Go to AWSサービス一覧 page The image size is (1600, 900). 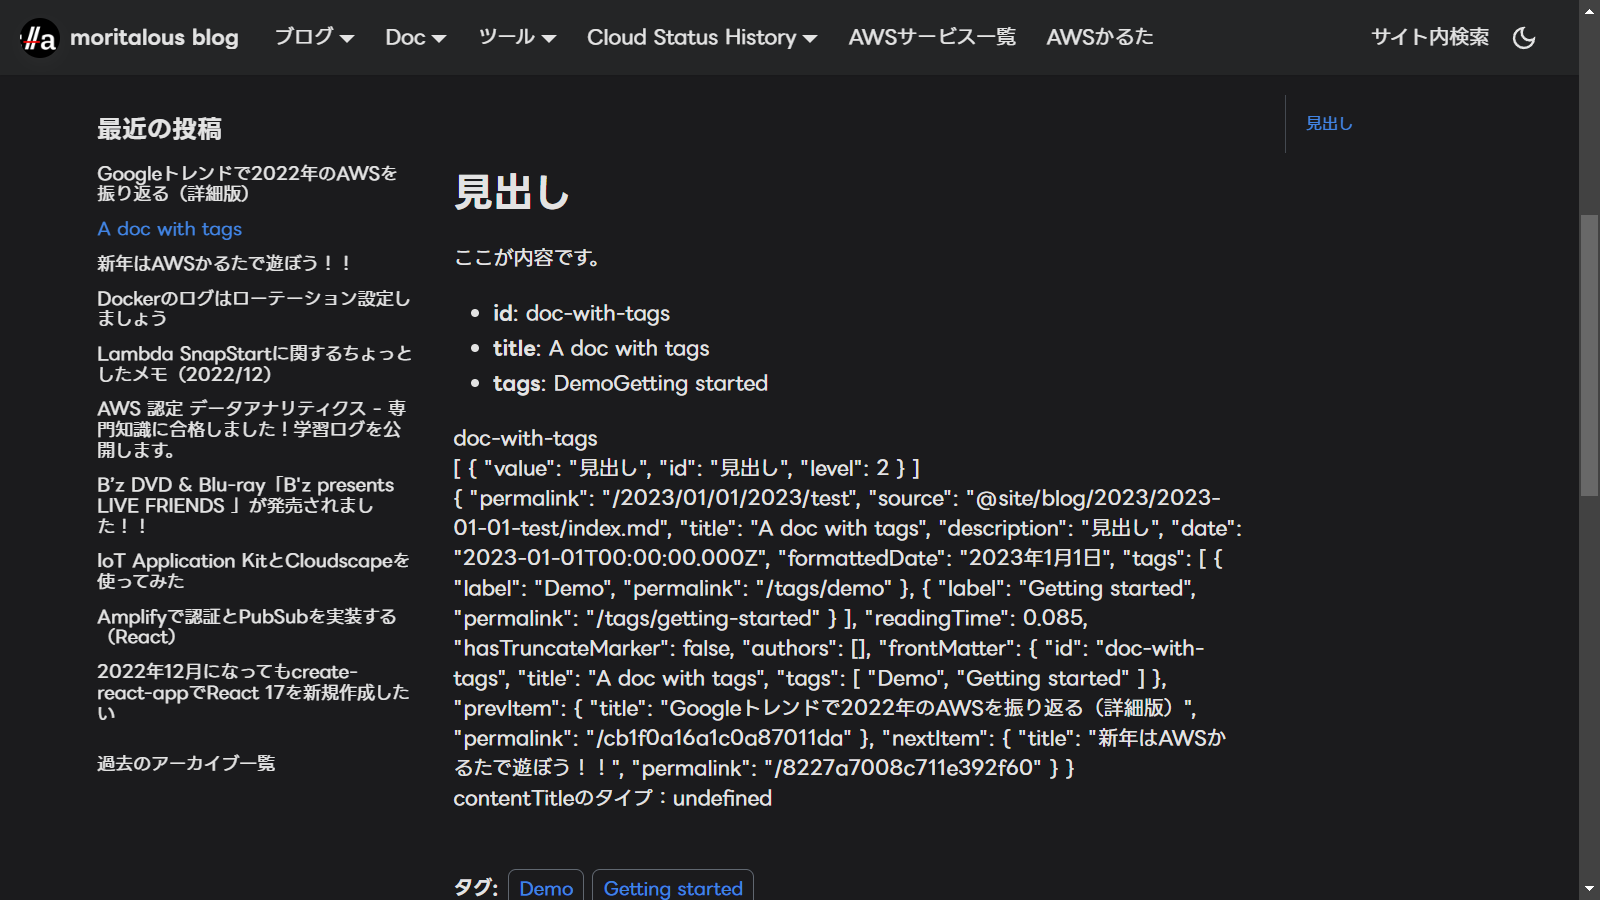(931, 37)
